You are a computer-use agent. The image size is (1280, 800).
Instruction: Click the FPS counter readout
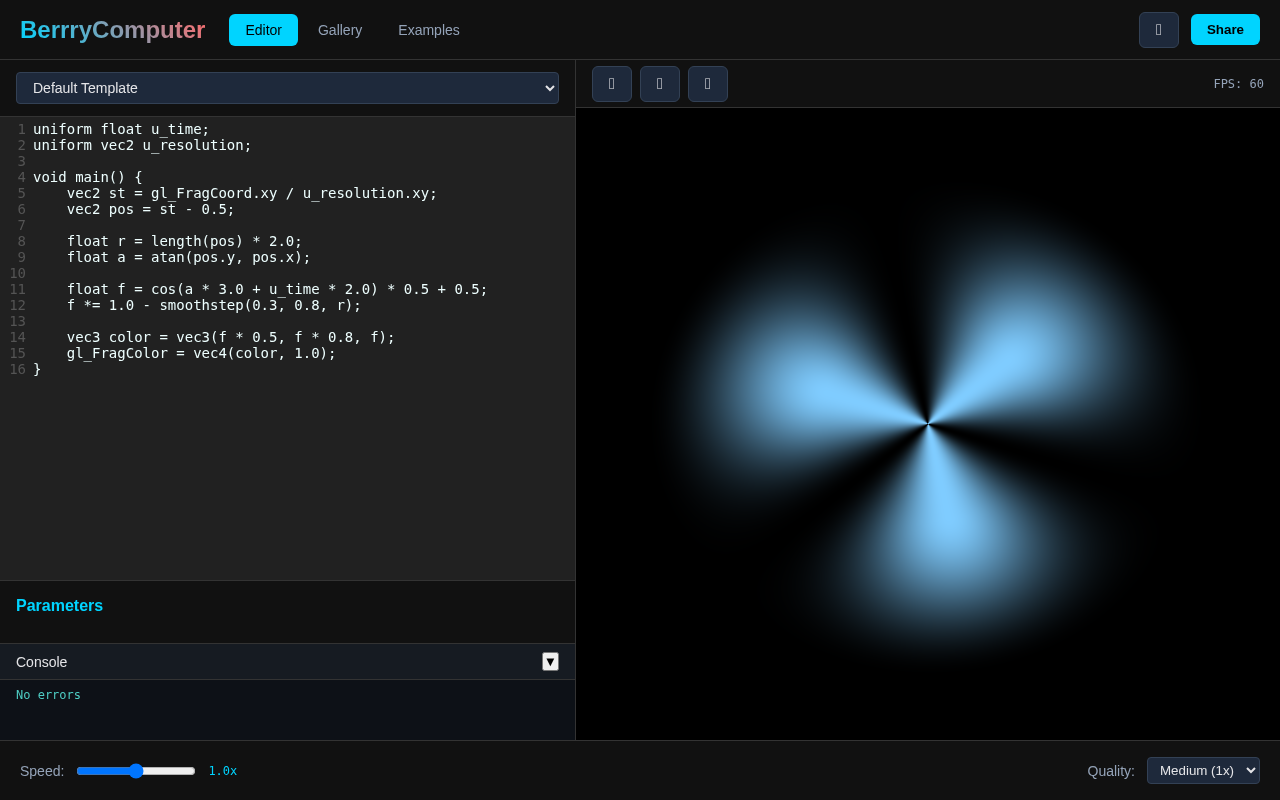point(1238,84)
